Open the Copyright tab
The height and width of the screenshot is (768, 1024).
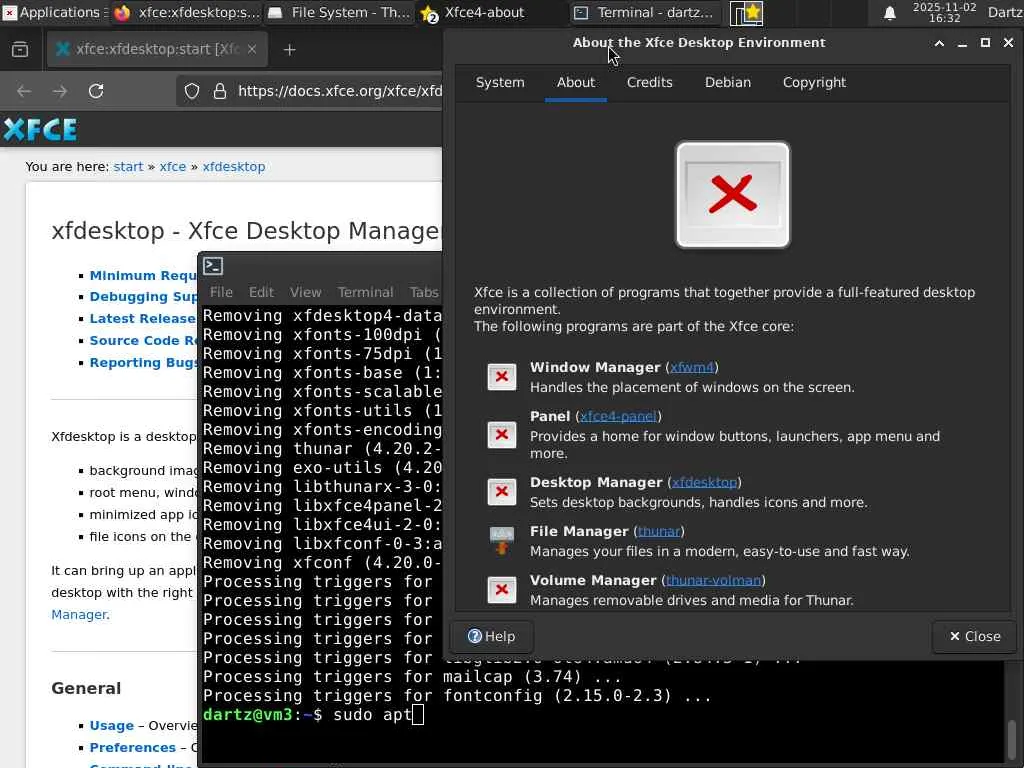814,83
